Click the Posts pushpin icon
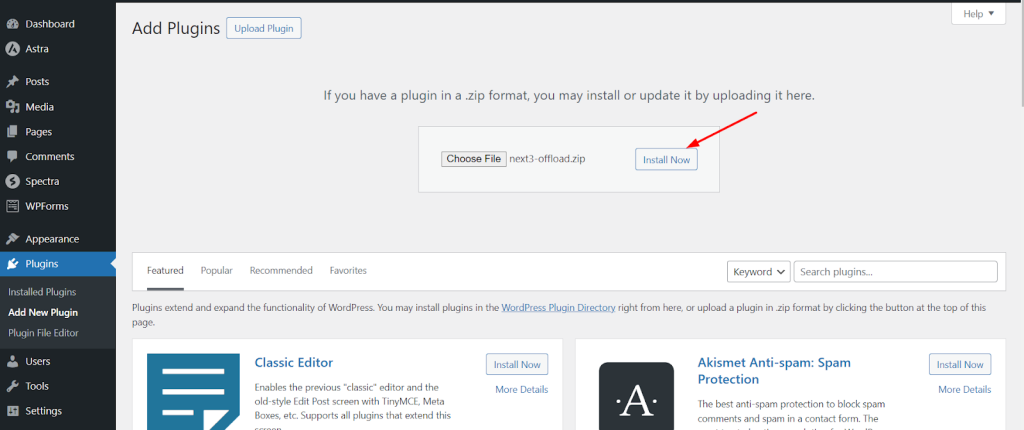Screen dimensions: 1024x430 coord(12,82)
